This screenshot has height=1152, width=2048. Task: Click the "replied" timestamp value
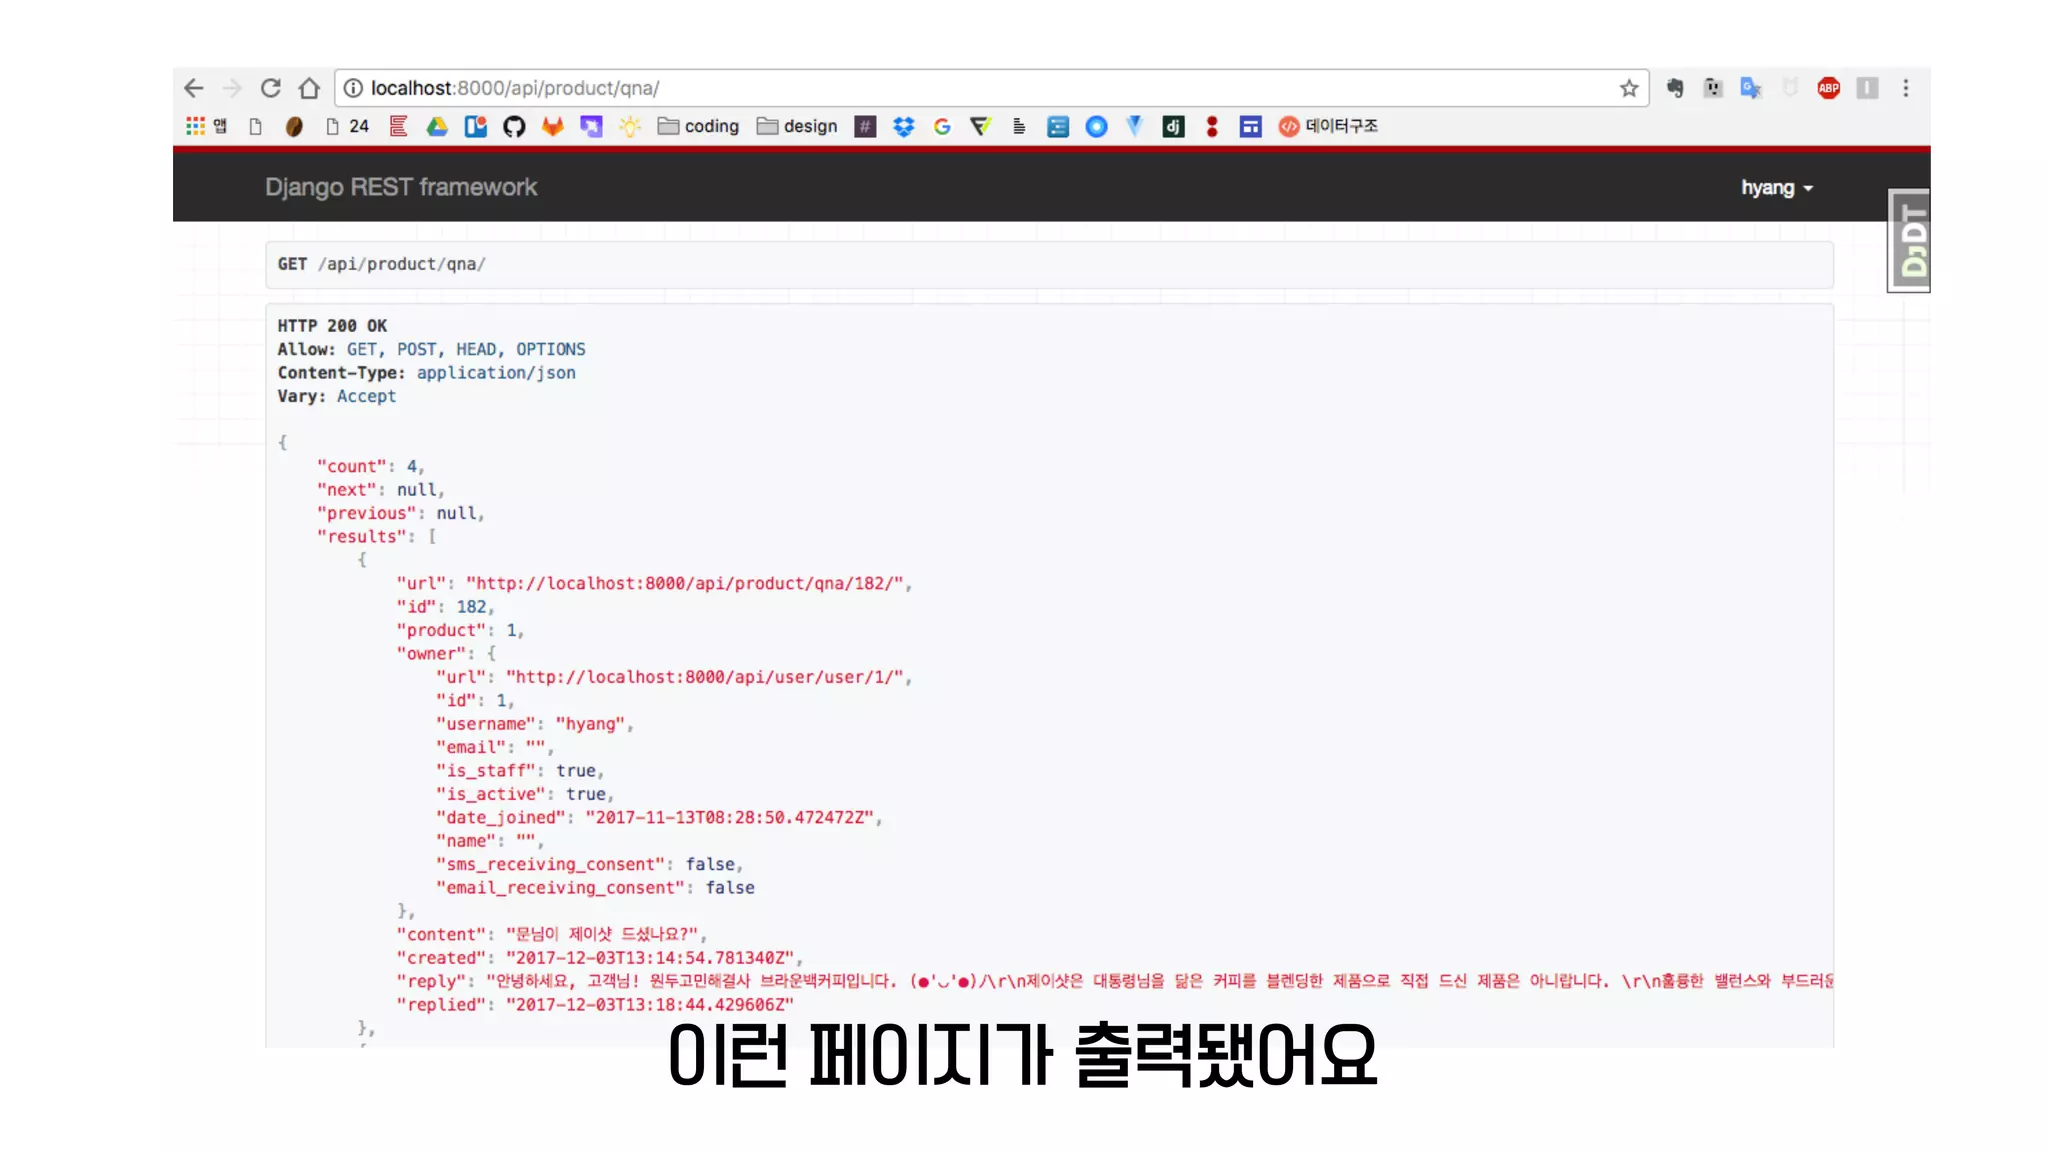(x=650, y=1005)
